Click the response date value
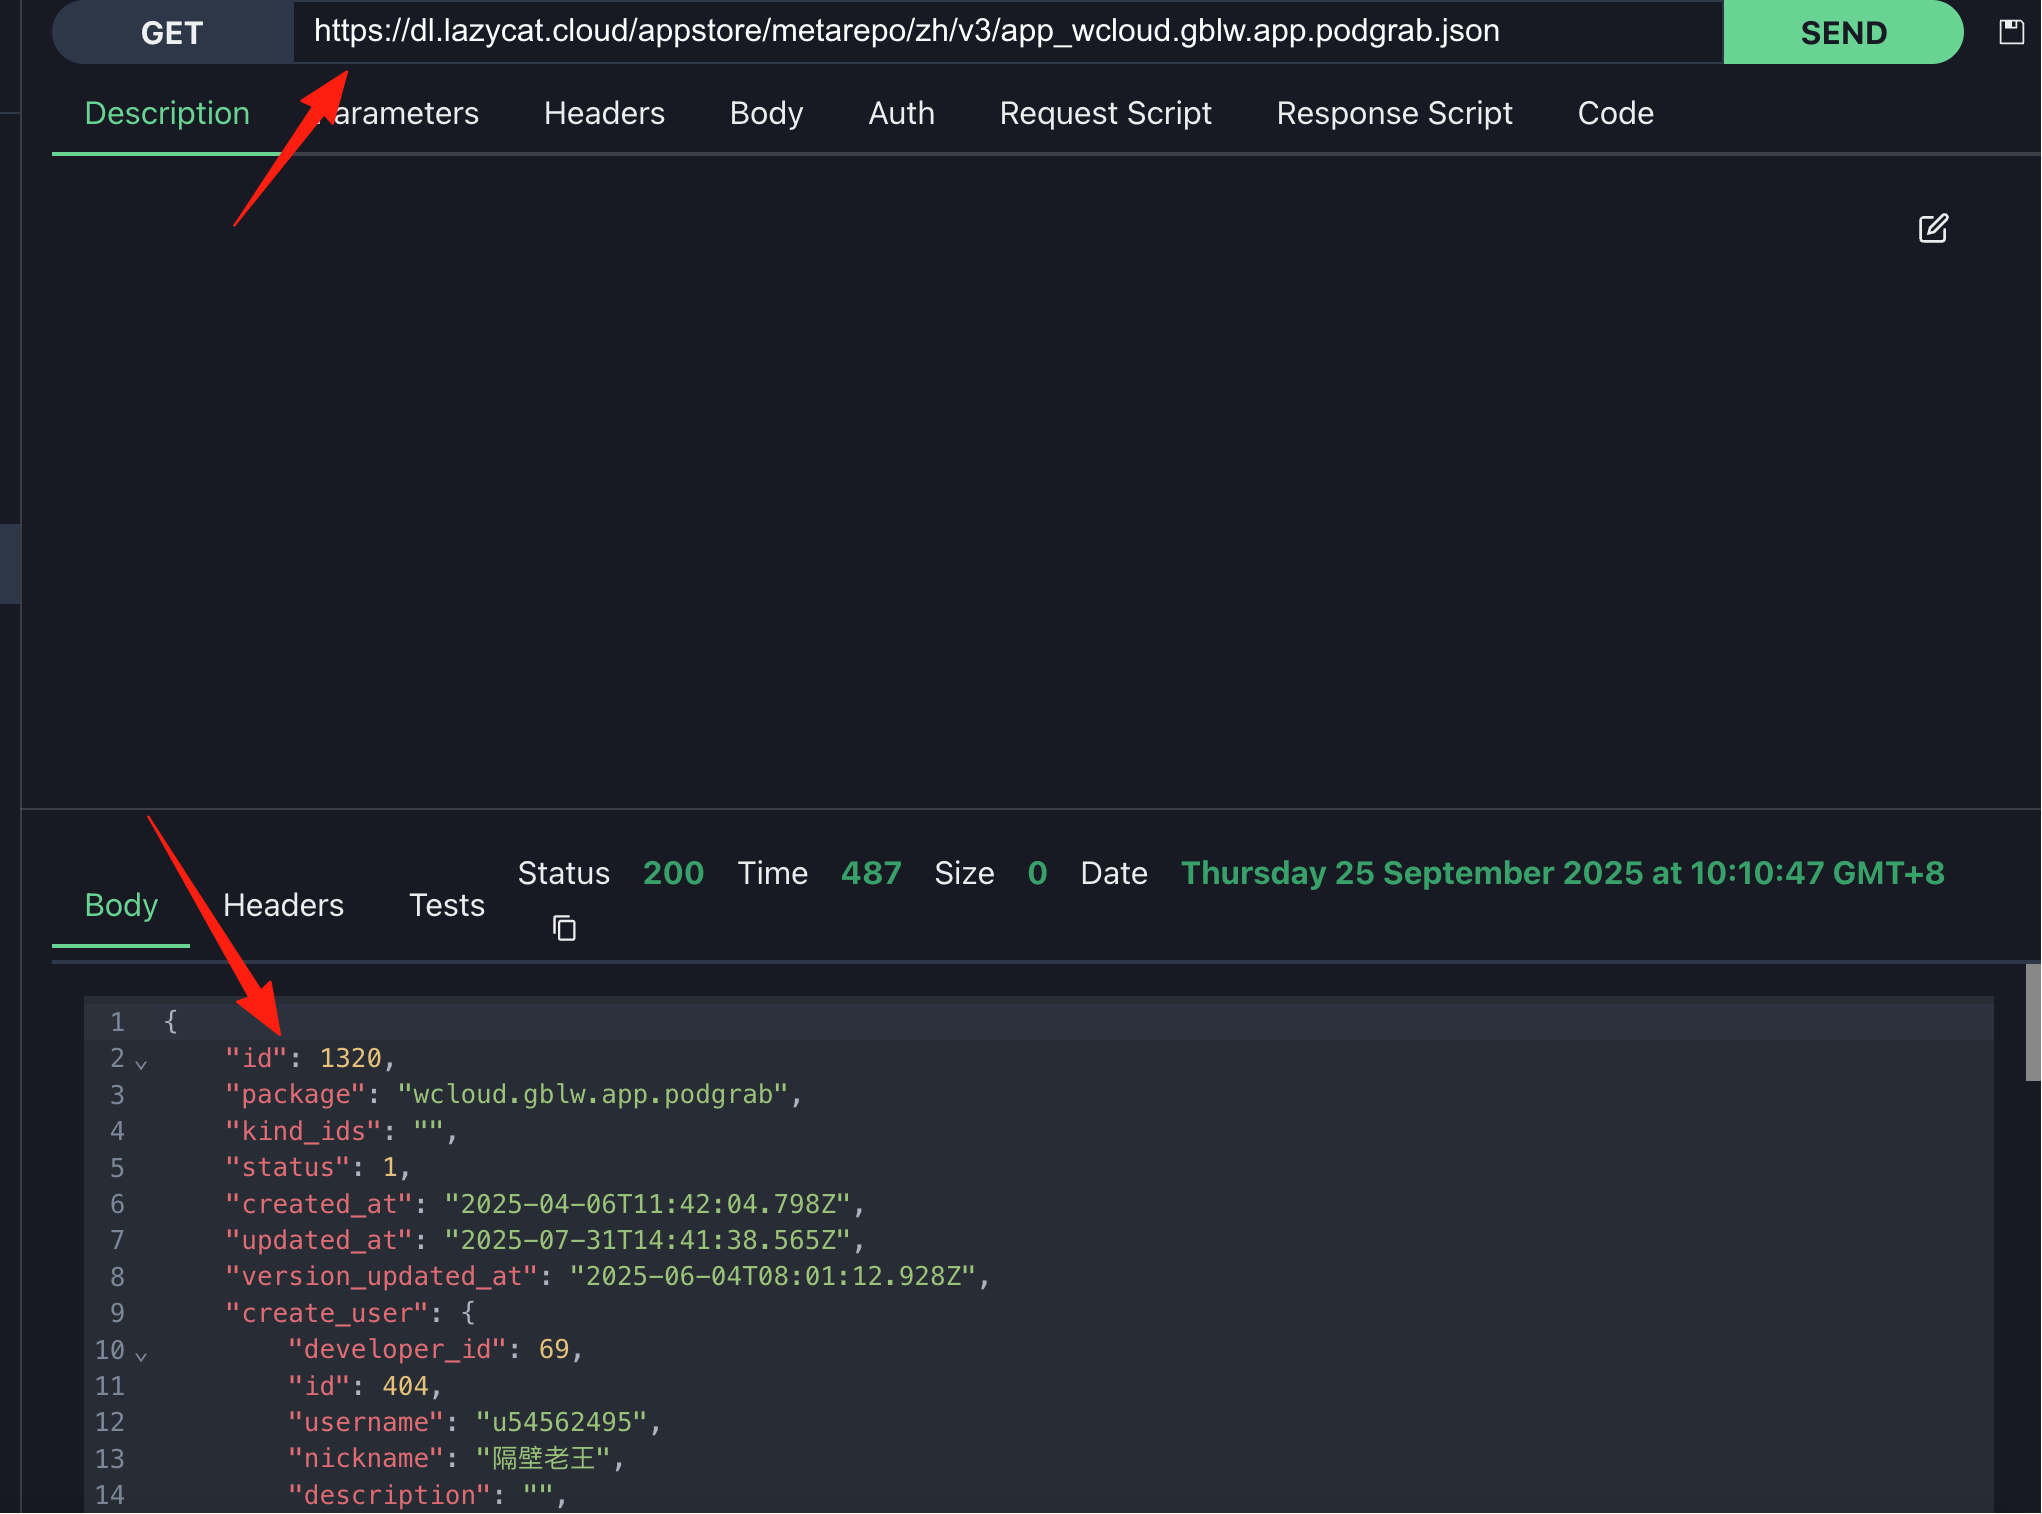The image size is (2042, 1514). coord(1562,873)
